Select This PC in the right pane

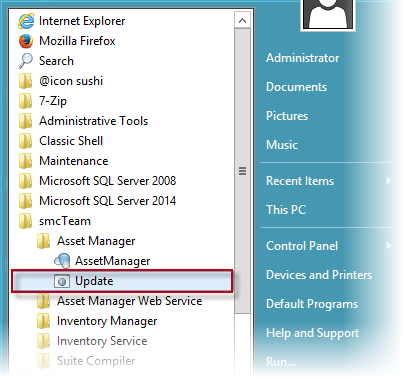(x=286, y=210)
